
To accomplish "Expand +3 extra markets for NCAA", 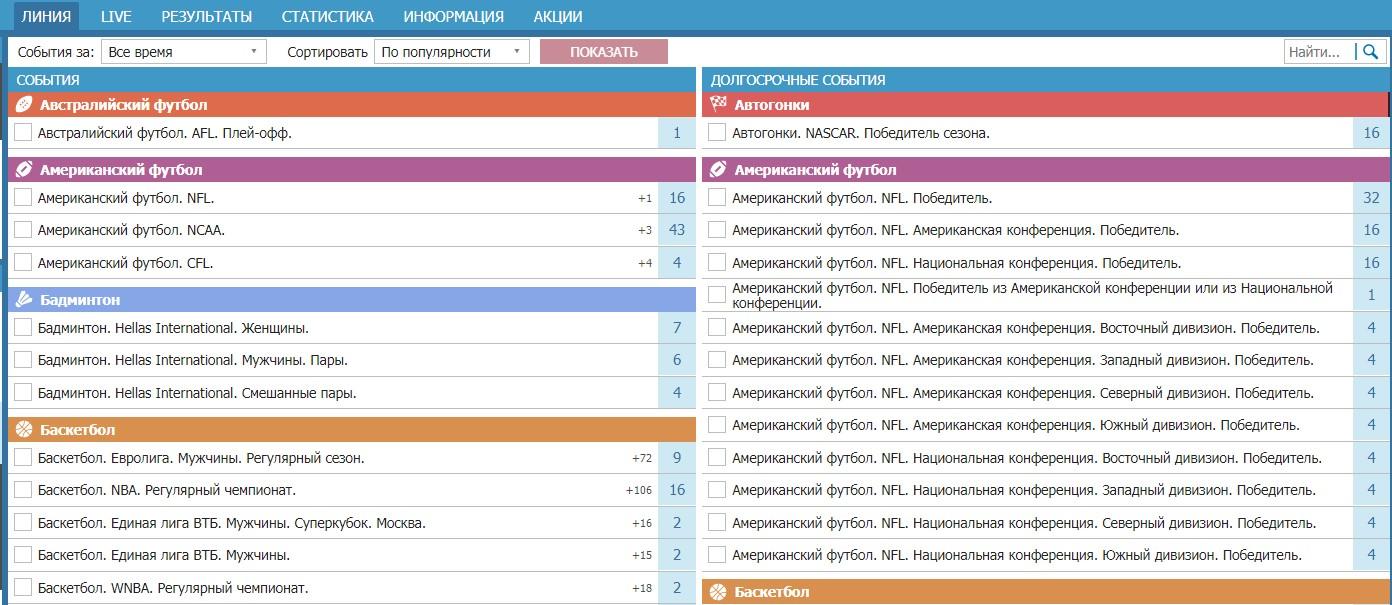I will (x=645, y=231).
